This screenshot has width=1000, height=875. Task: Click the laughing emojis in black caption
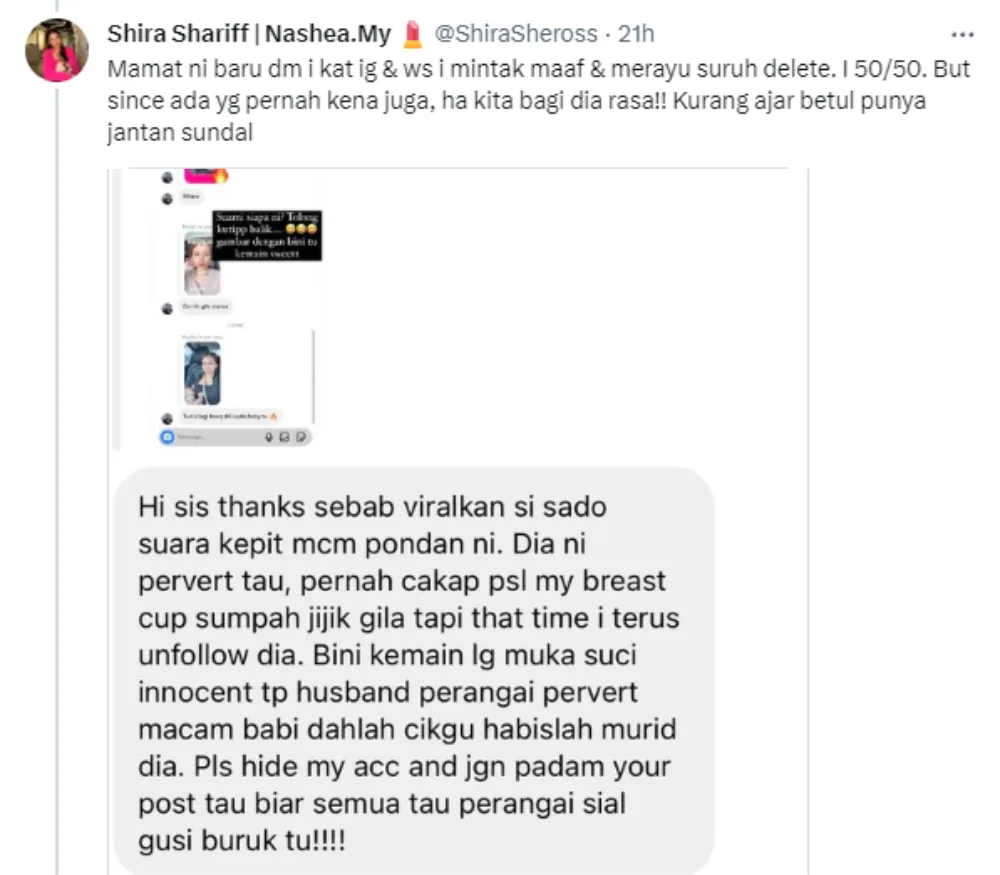click(x=301, y=229)
